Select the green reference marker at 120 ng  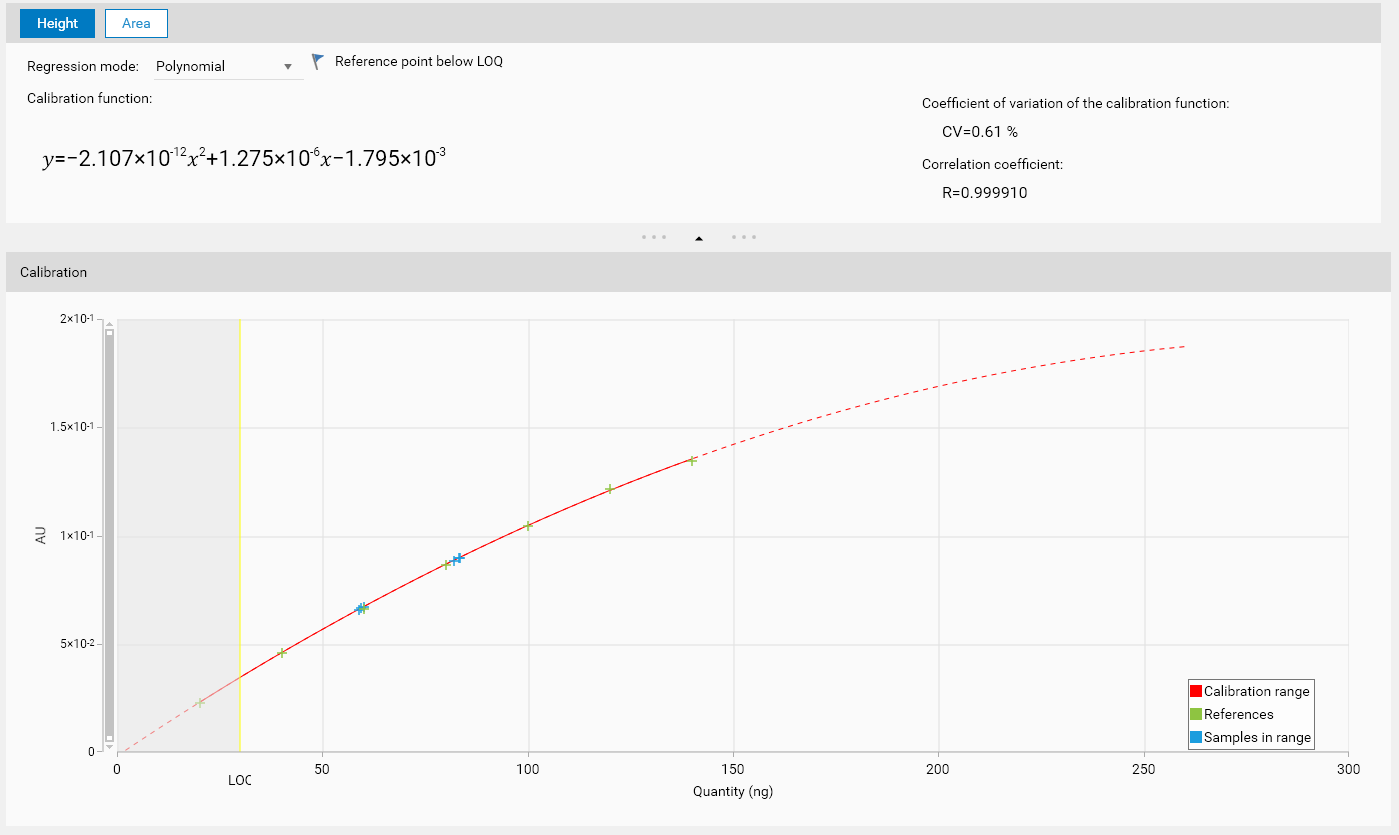[x=609, y=489]
